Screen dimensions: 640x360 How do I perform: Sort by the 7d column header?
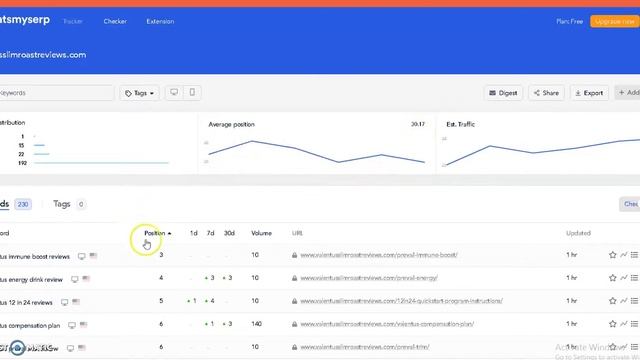tap(210, 233)
